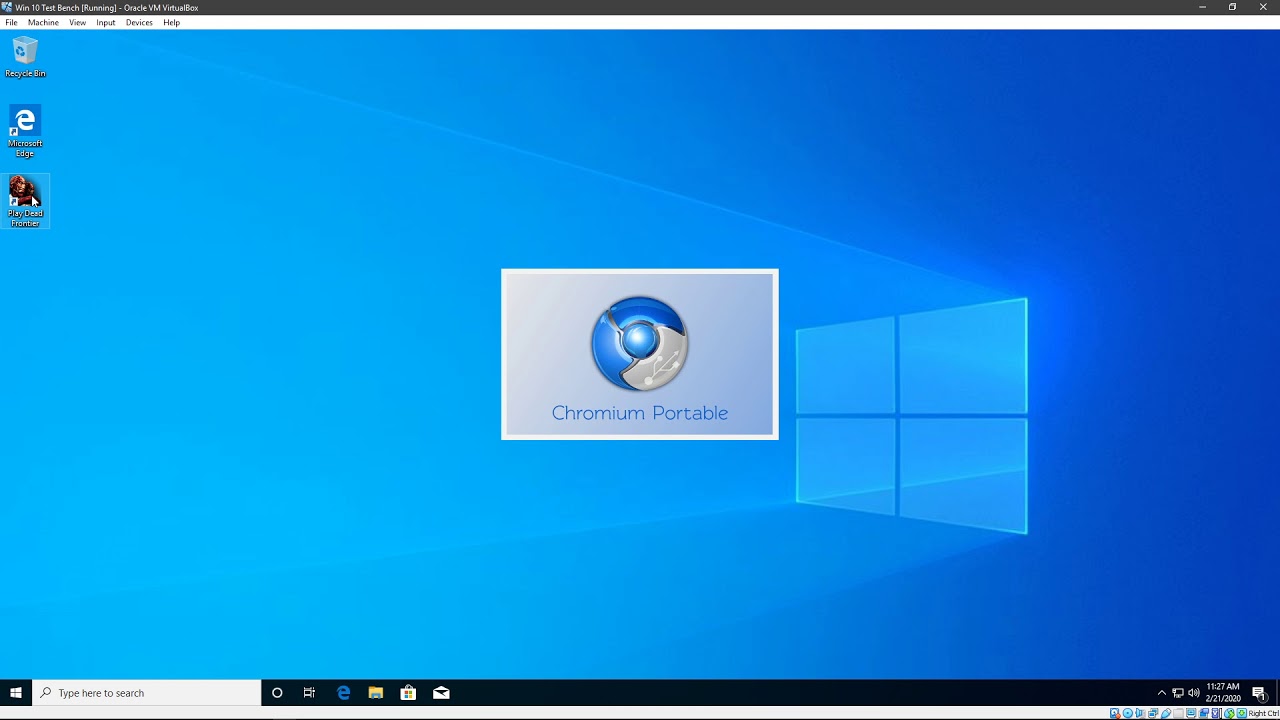Restore down the VirtualBox window
Viewport: 1280px width, 720px height.
1232,7
